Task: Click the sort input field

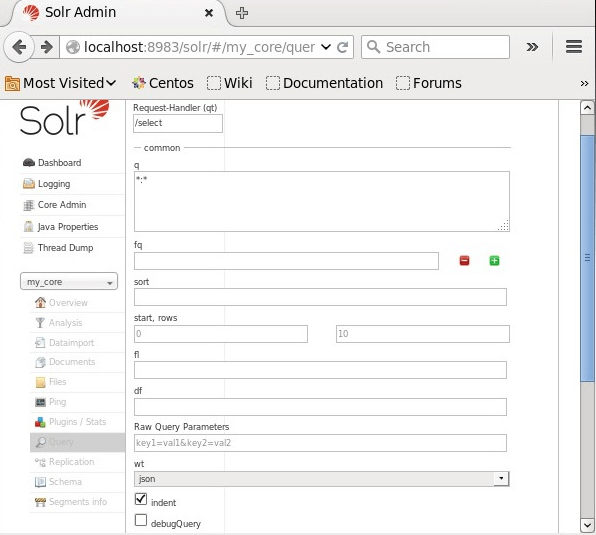Action: [320, 297]
